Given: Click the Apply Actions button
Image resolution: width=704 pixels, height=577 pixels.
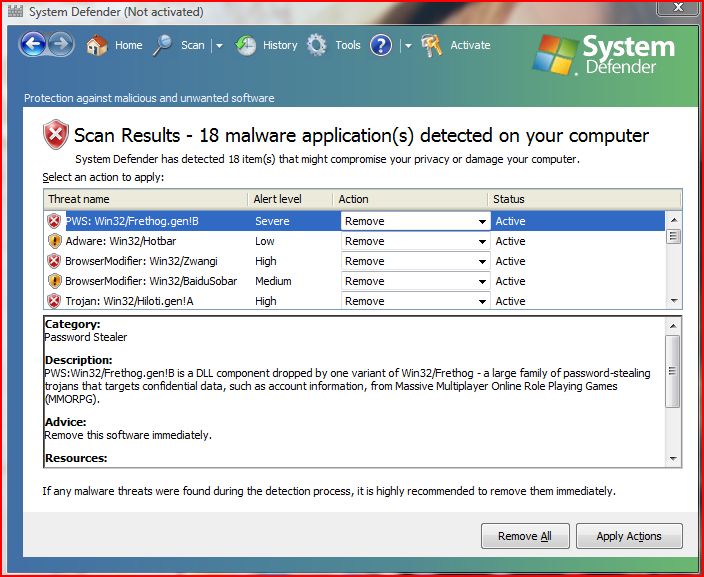Looking at the screenshot, I should click(629, 536).
